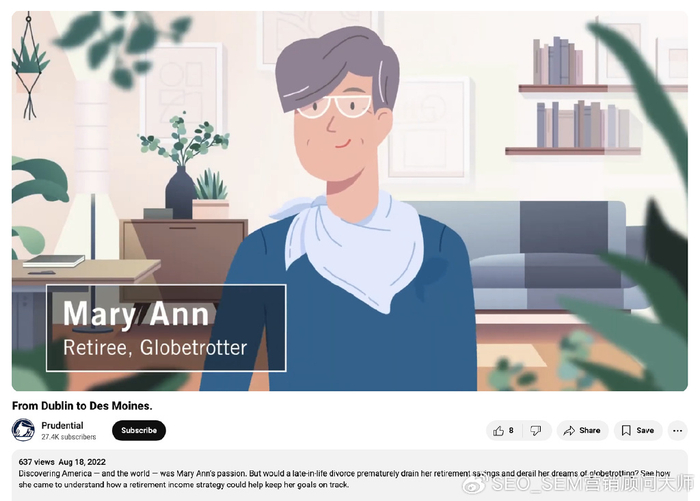Viewport: 700px width, 501px height.
Task: Dislike the video with the thumbs-down icon
Action: click(535, 430)
